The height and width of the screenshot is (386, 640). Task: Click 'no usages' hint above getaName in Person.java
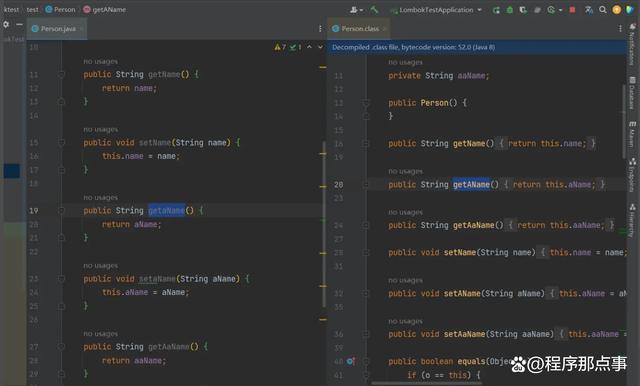click(x=100, y=198)
